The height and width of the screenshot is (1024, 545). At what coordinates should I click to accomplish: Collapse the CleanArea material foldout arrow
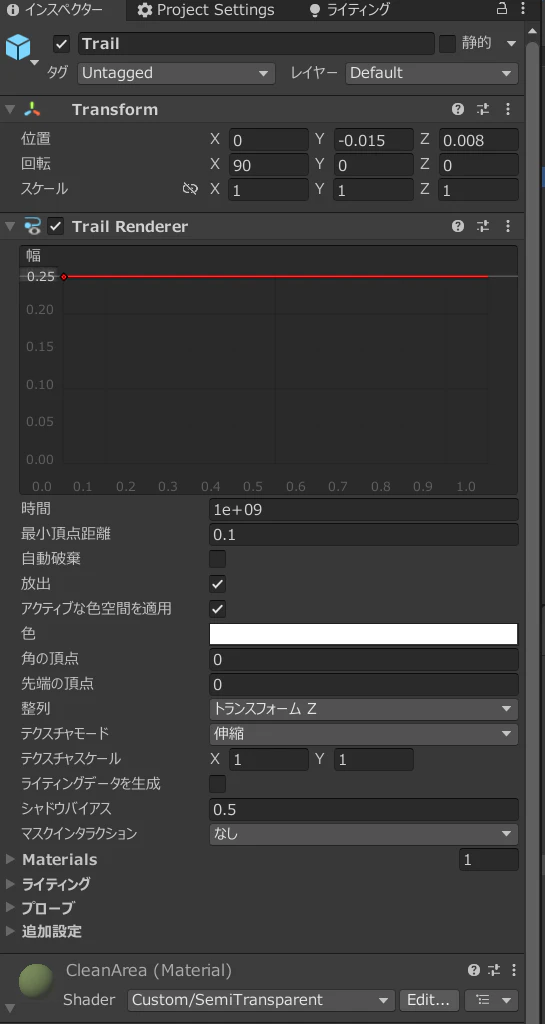click(8, 1009)
